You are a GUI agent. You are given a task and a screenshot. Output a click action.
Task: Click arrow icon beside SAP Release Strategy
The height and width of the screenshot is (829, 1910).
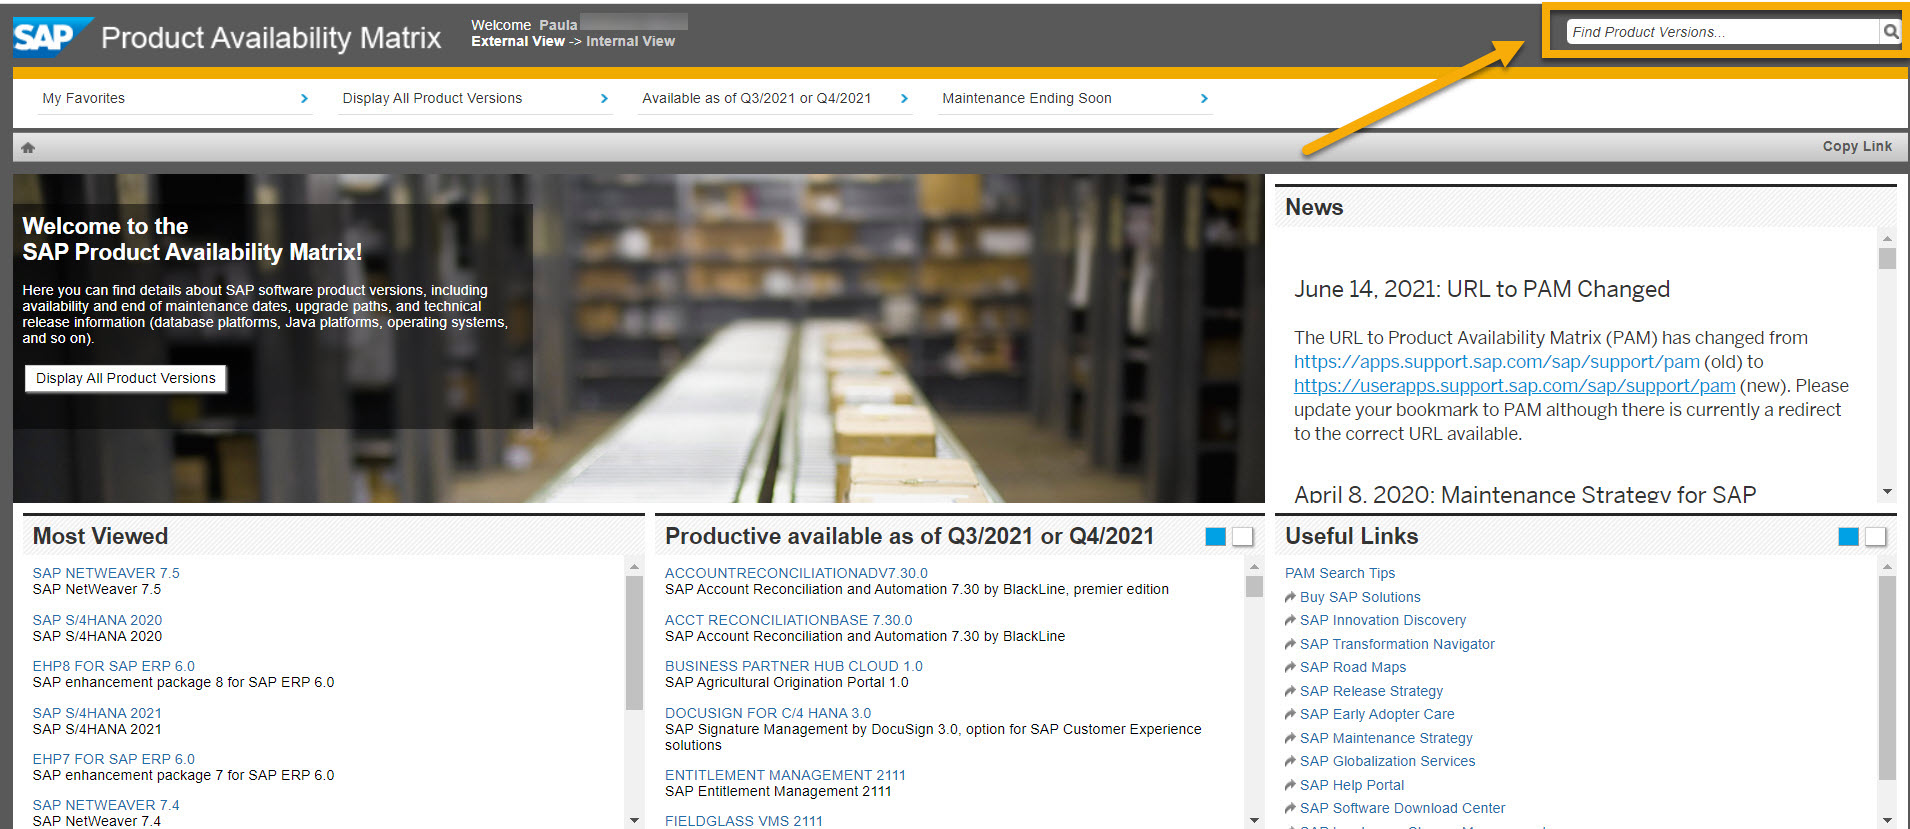1290,691
